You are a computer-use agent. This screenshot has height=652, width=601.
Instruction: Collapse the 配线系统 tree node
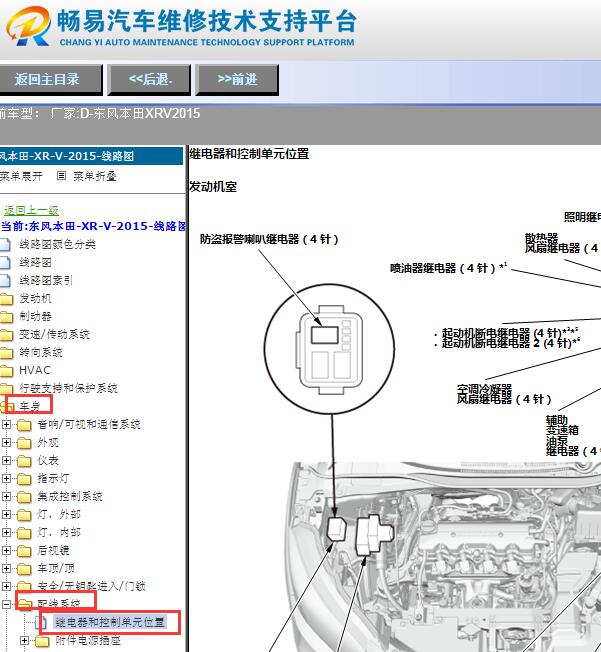pos(6,604)
